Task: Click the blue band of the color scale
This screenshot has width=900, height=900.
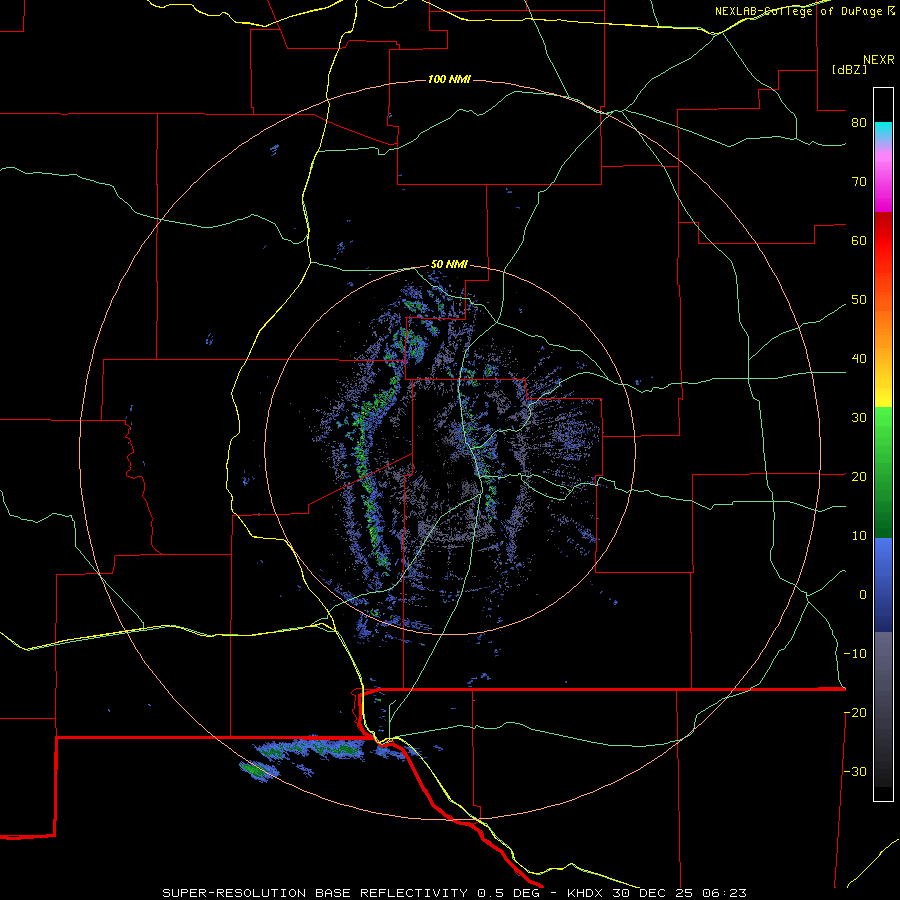Action: coord(883,584)
